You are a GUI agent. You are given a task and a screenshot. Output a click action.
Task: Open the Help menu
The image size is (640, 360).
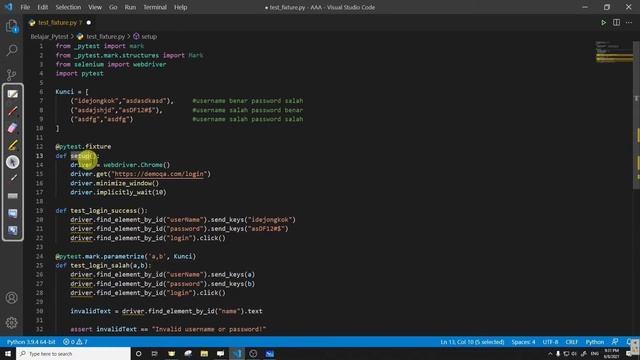pyautogui.click(x=180, y=7)
